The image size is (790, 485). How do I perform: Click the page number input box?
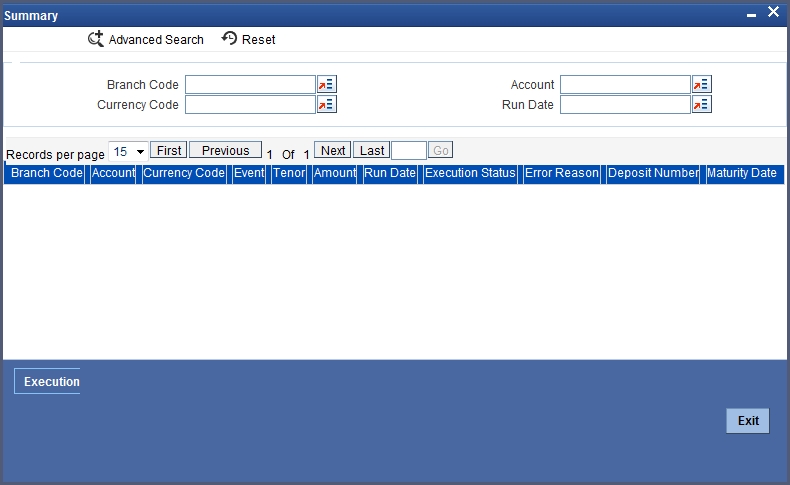(x=409, y=151)
